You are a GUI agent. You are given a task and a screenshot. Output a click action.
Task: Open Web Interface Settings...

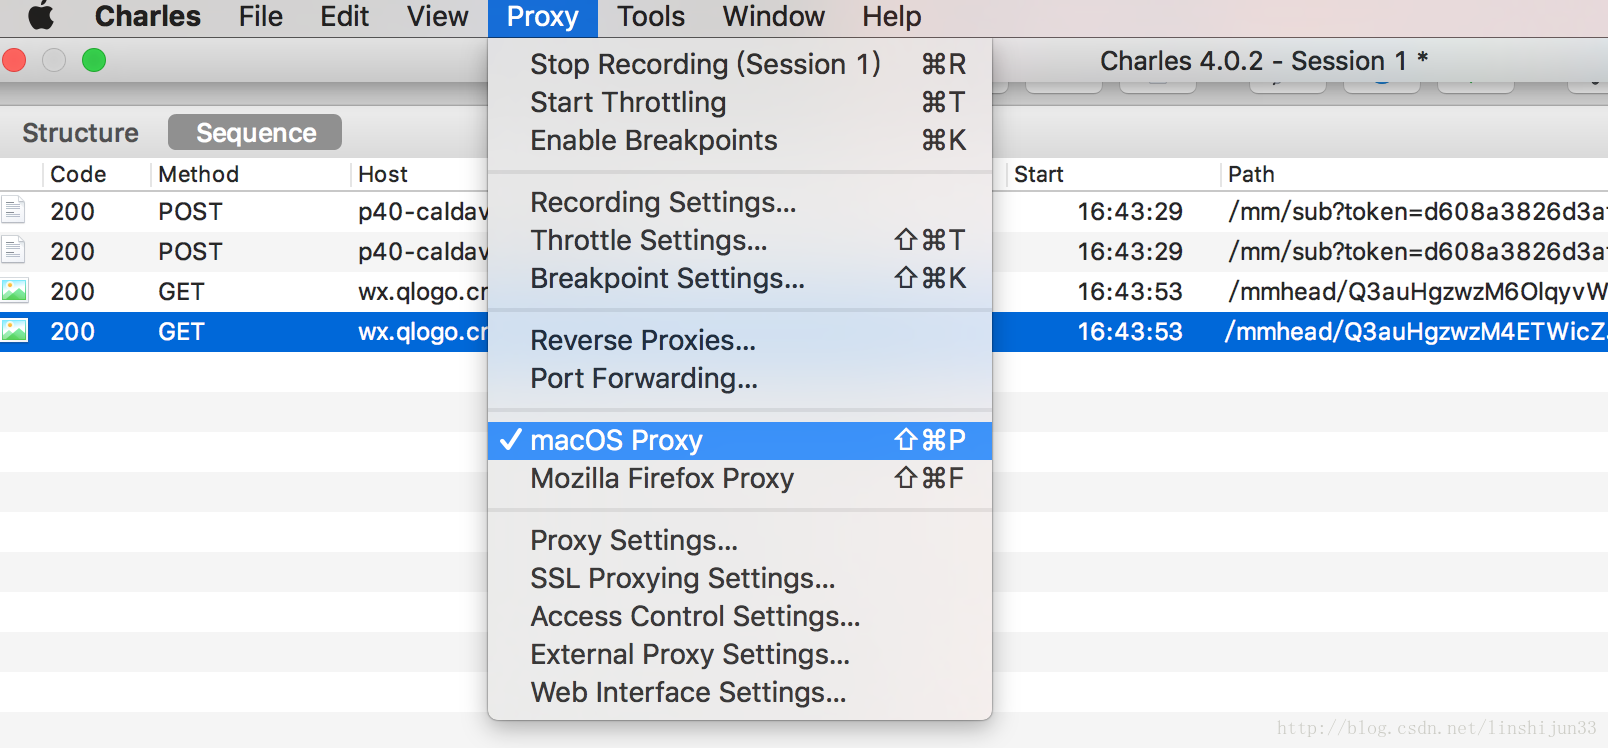point(740,692)
